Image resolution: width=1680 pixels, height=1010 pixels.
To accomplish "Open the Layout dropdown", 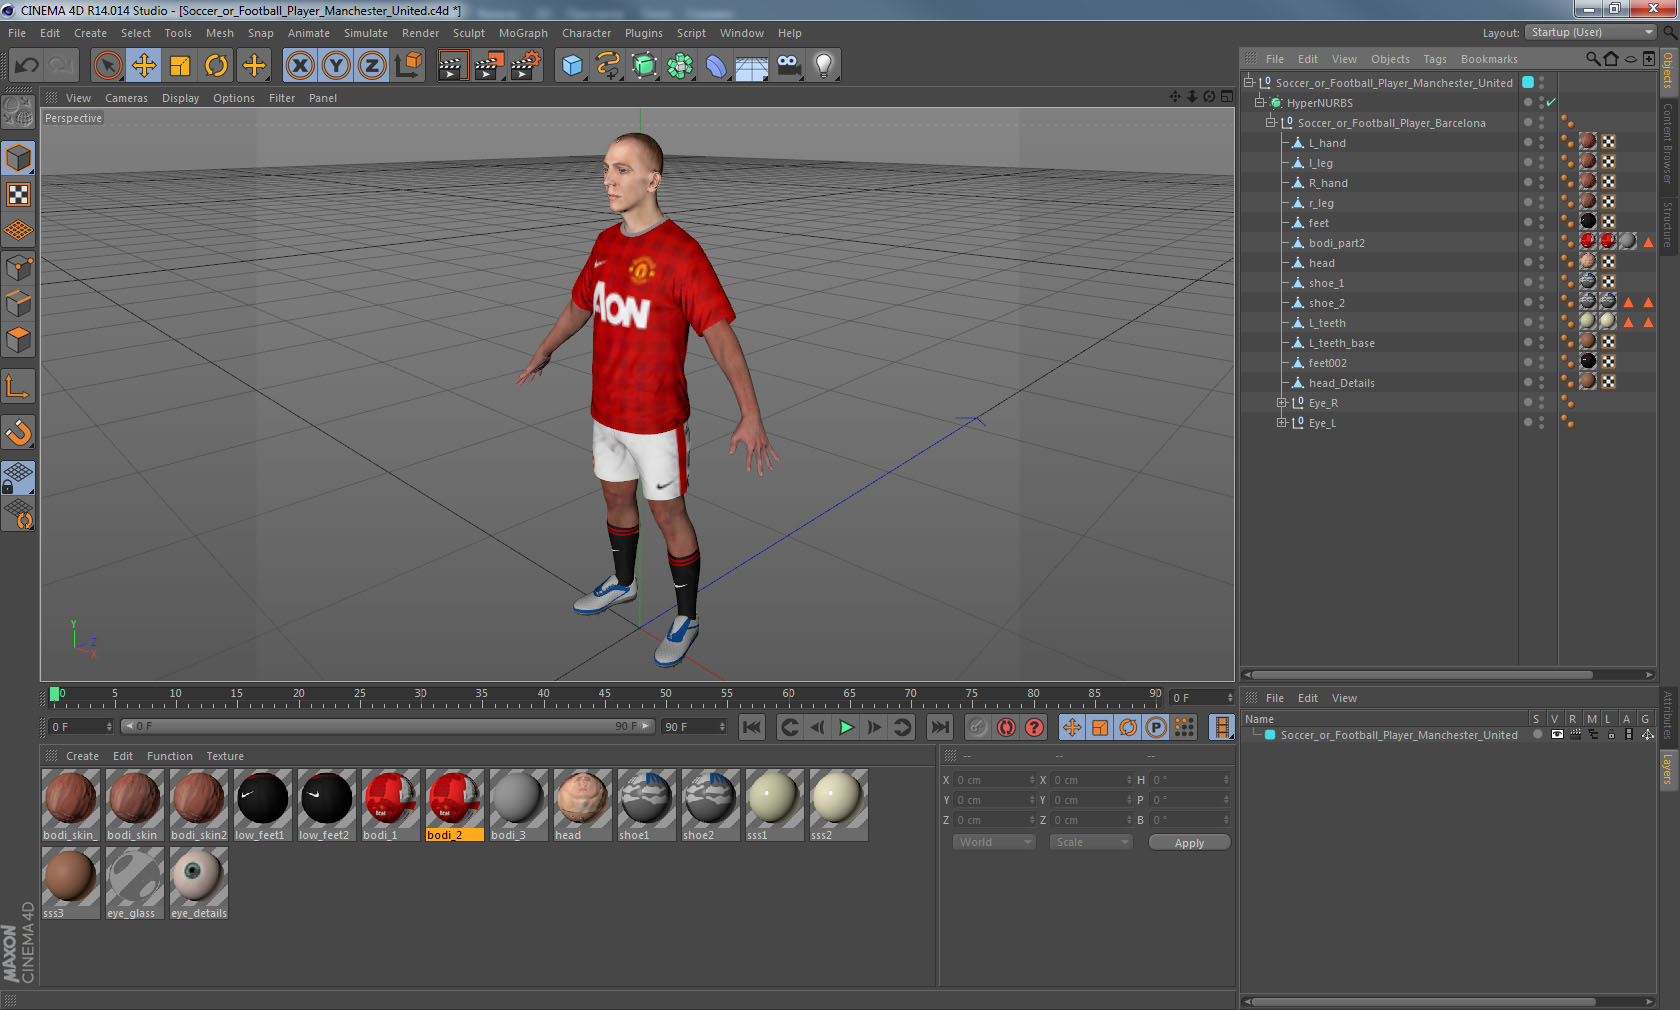I will point(1591,32).
